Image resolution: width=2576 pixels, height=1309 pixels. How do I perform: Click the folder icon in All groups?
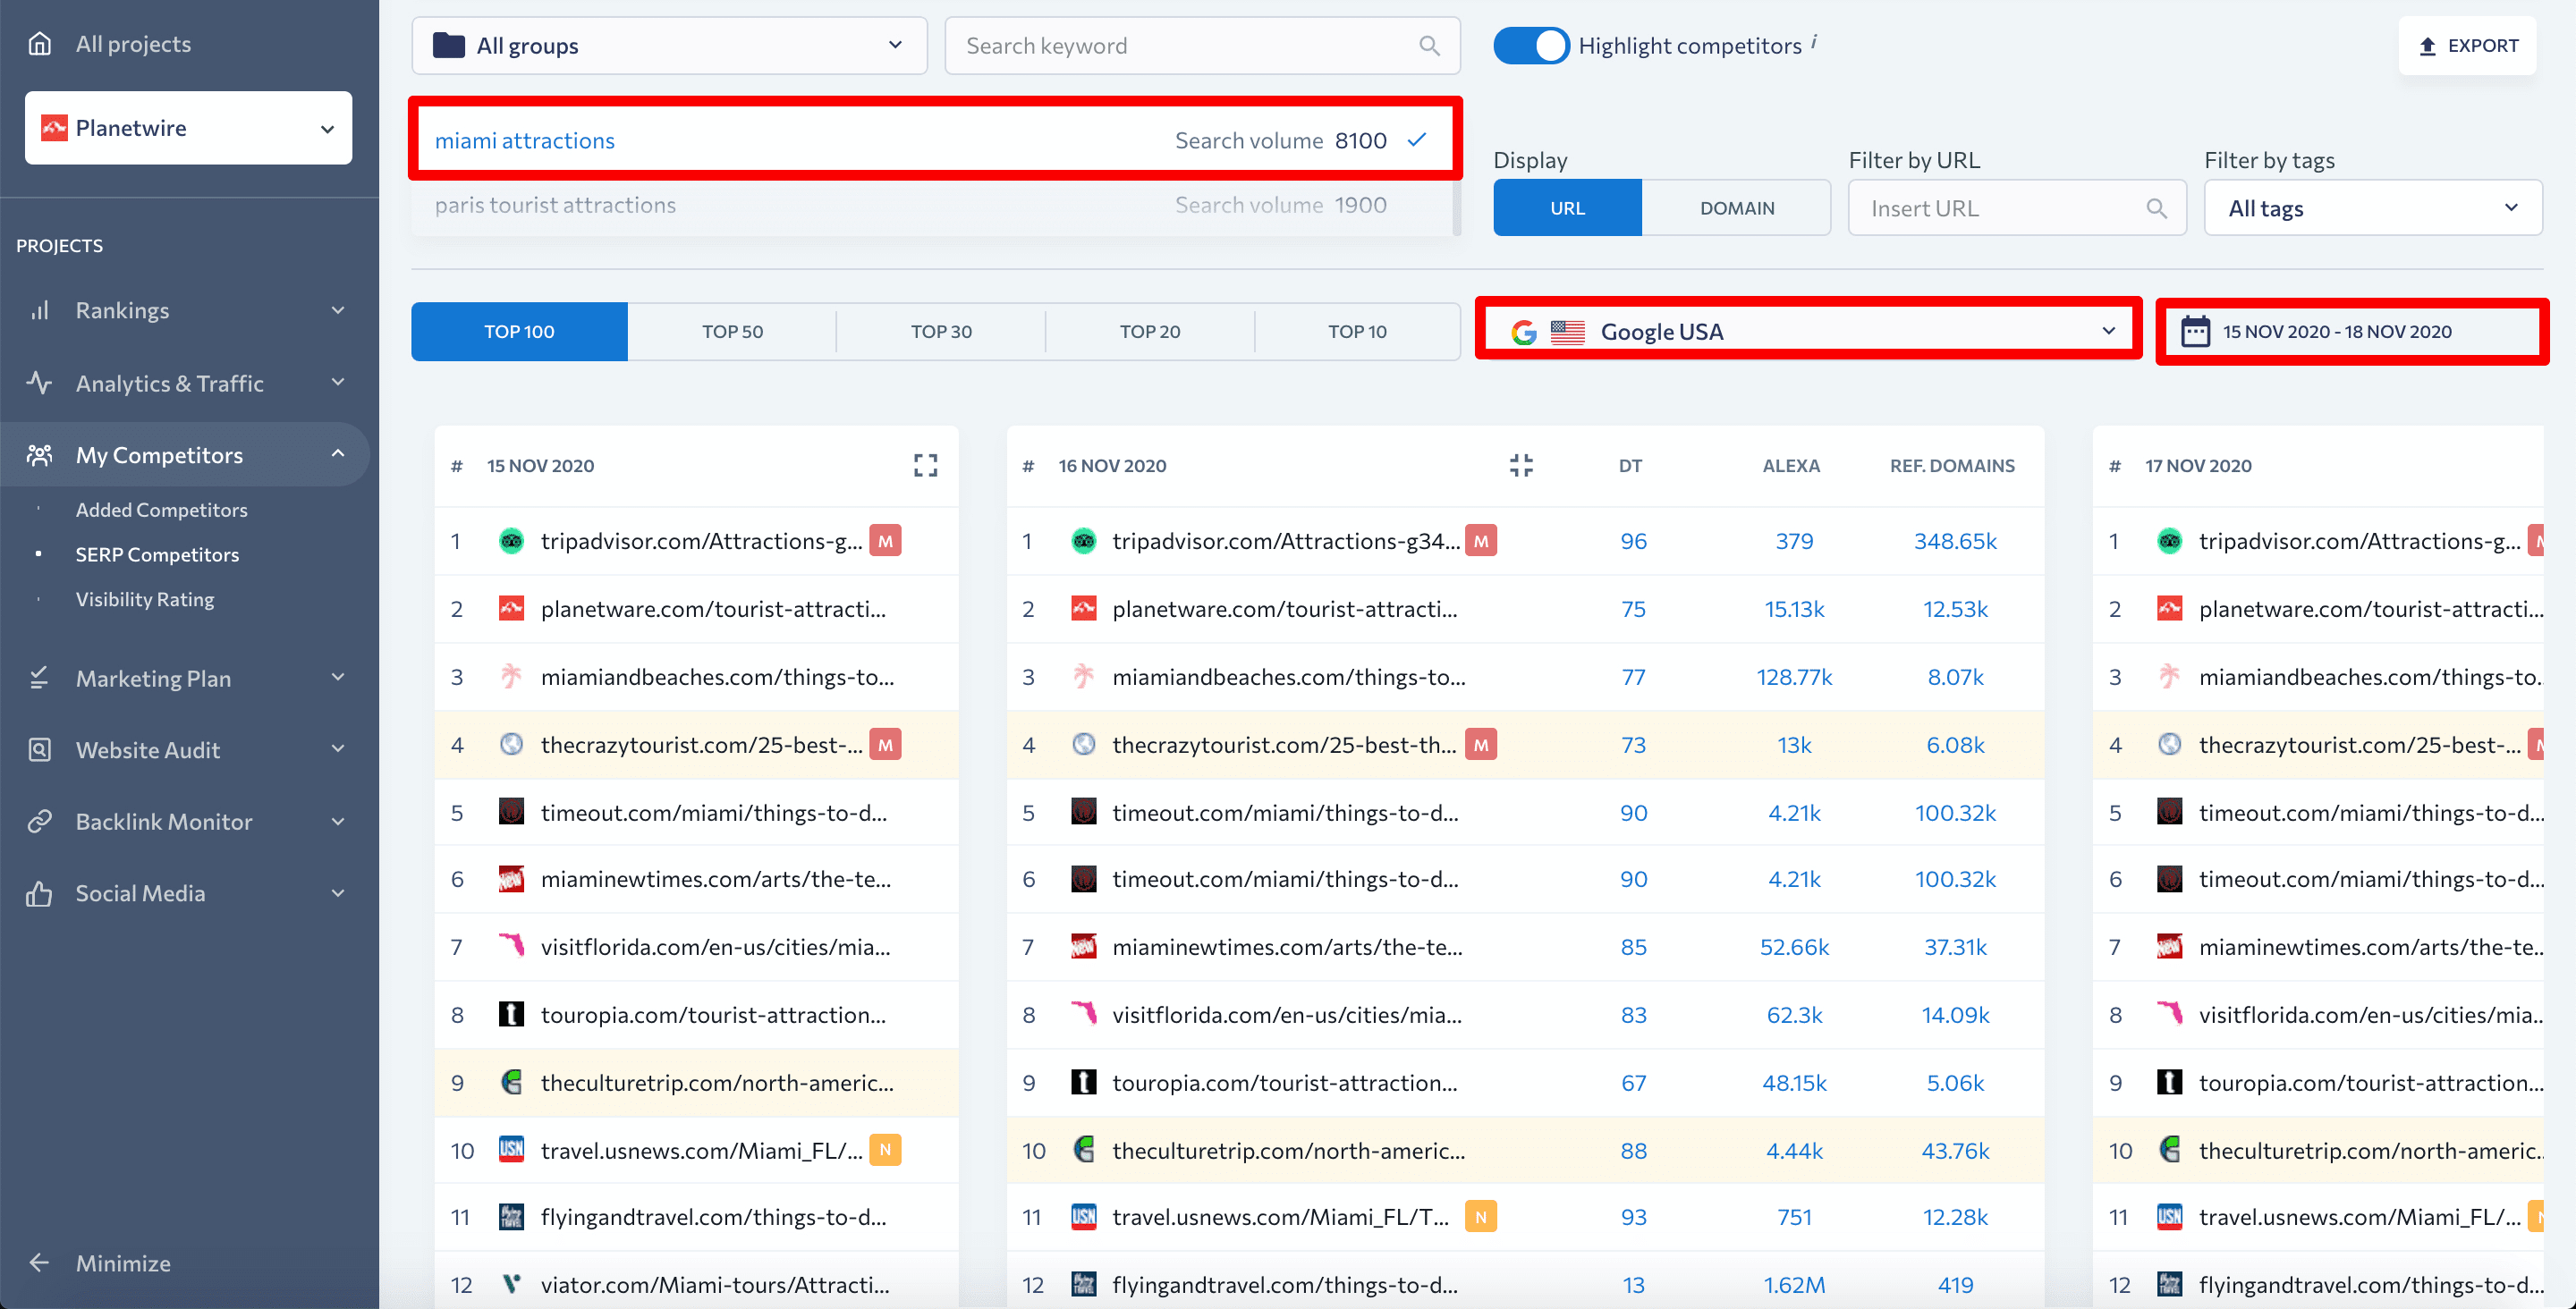pyautogui.click(x=449, y=46)
